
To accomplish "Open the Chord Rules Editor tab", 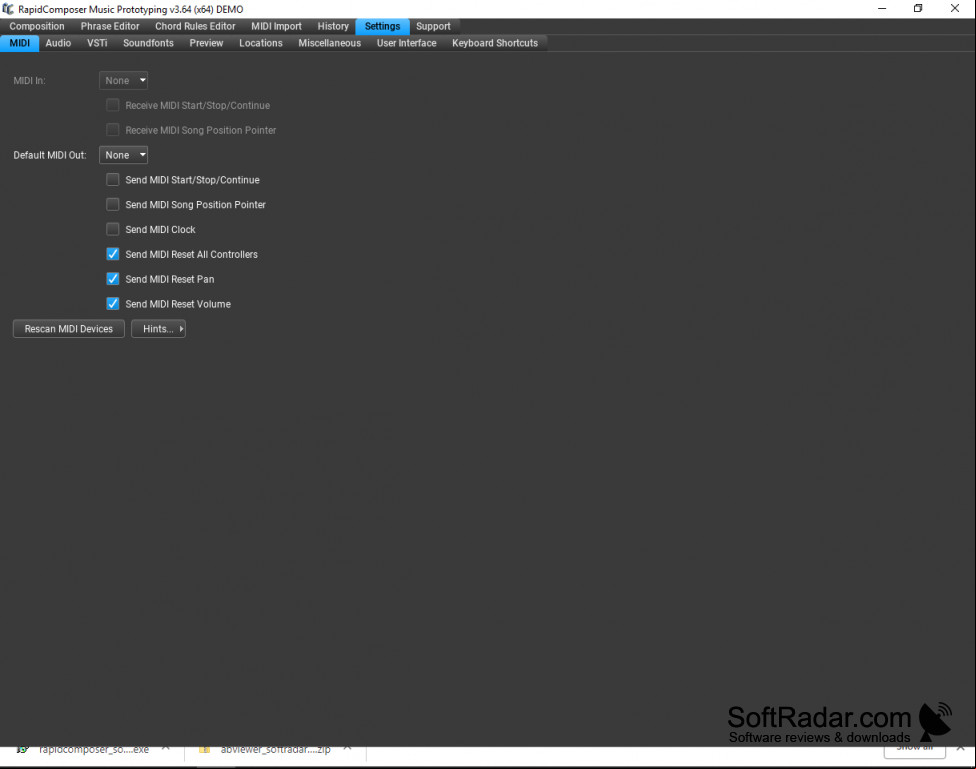I will (x=195, y=26).
